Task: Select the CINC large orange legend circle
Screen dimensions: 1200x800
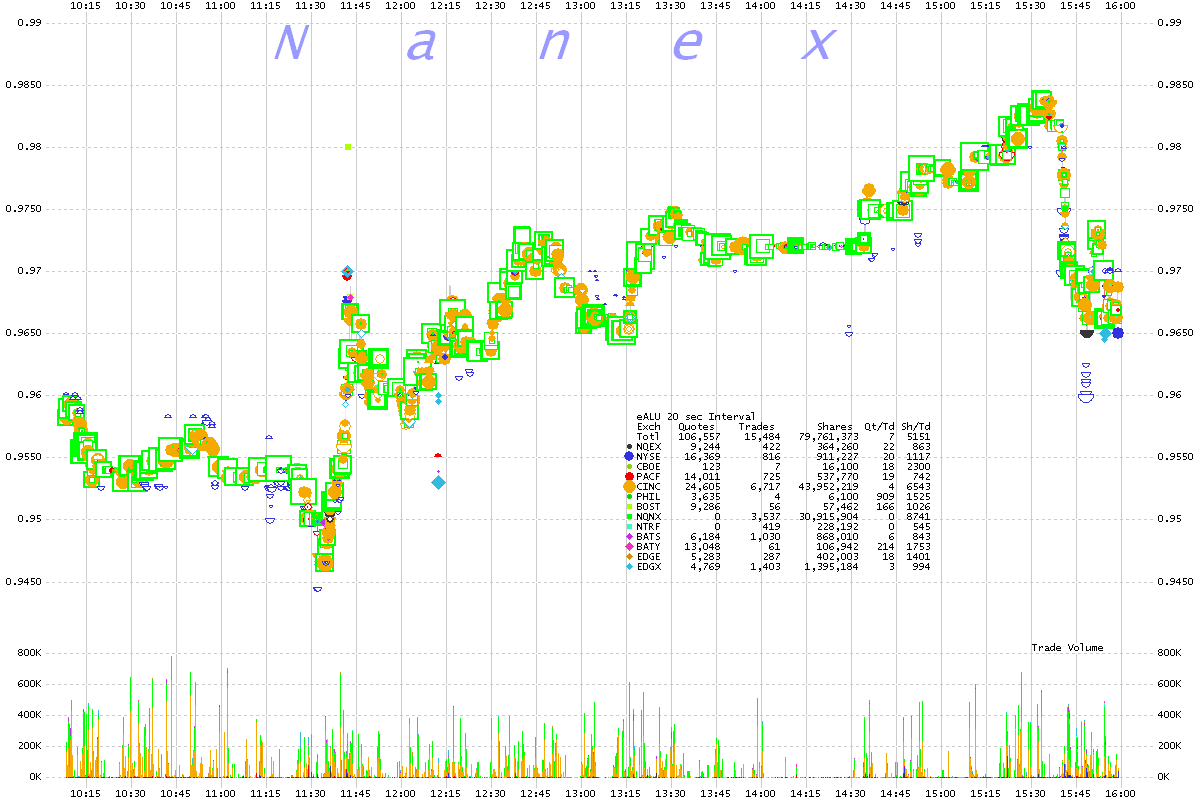Action: [x=628, y=486]
